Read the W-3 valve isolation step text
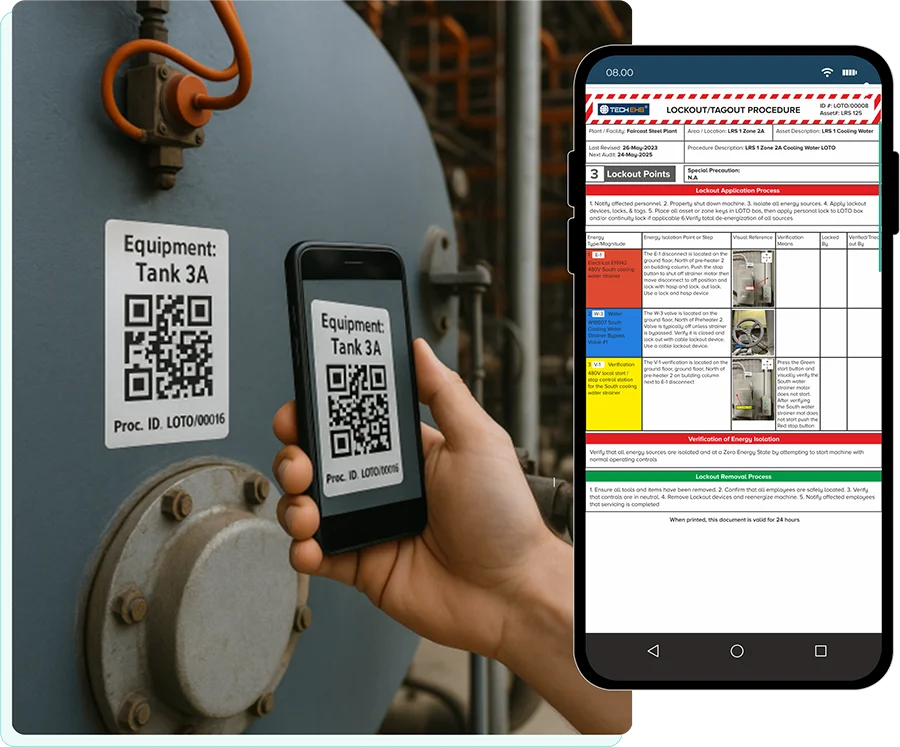The image size is (900, 747). [686, 330]
